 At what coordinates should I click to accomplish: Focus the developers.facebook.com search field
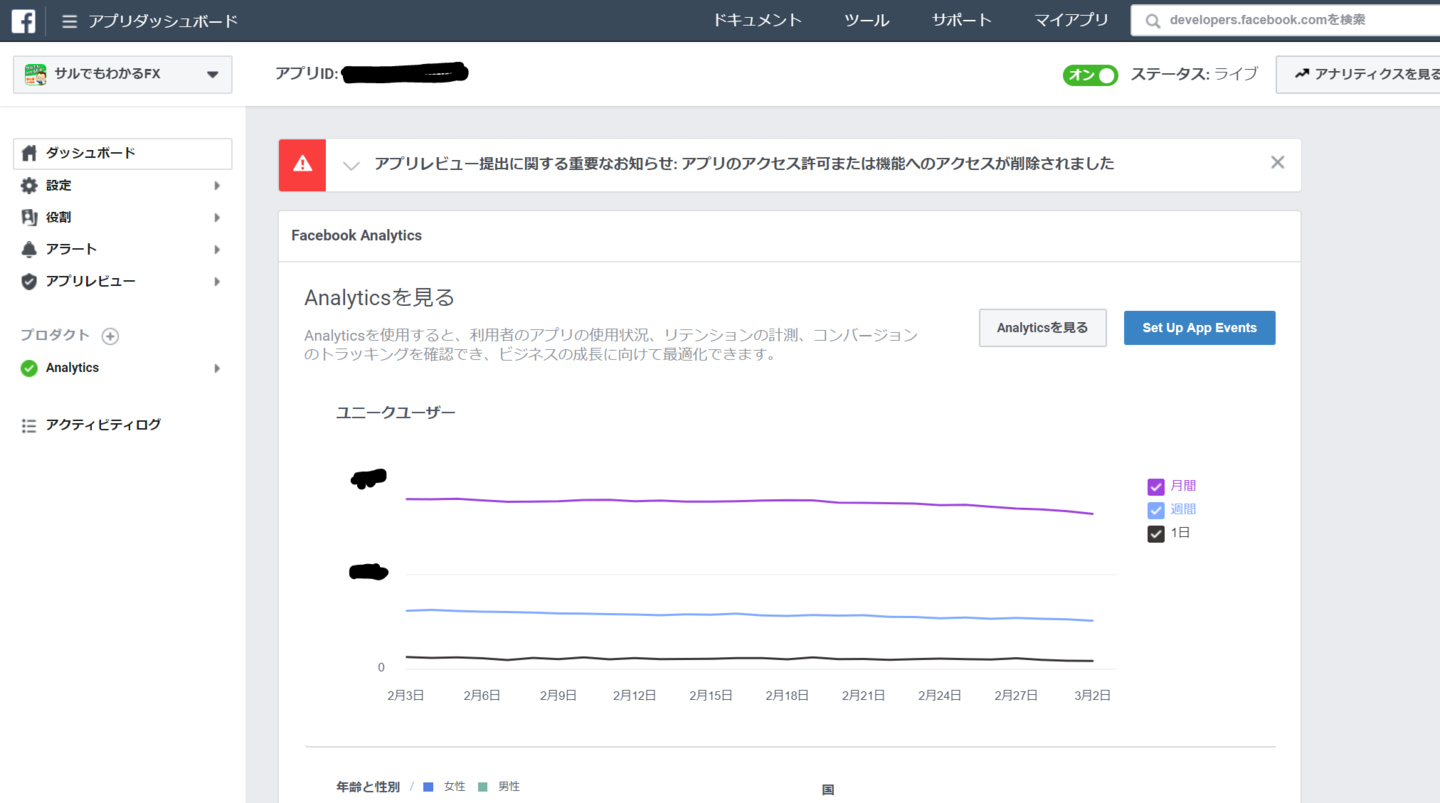click(x=1286, y=20)
